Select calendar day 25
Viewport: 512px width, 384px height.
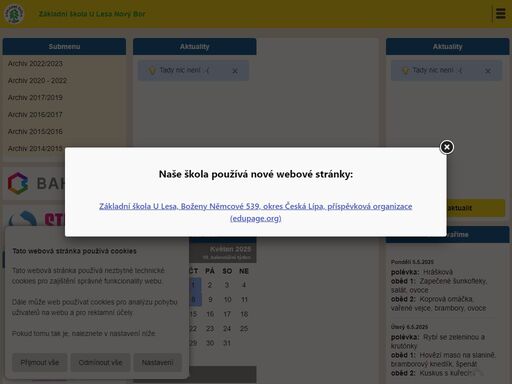pyautogui.click(x=244, y=328)
